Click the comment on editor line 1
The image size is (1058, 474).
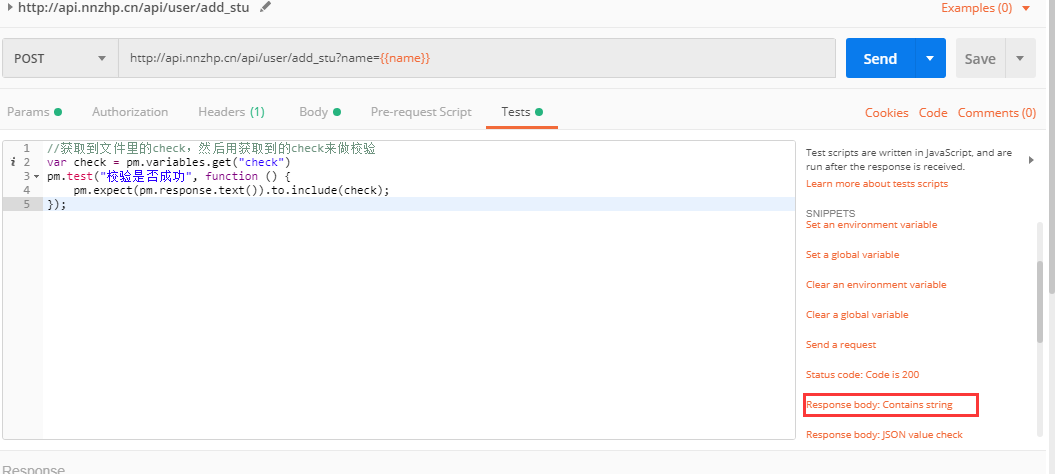211,149
